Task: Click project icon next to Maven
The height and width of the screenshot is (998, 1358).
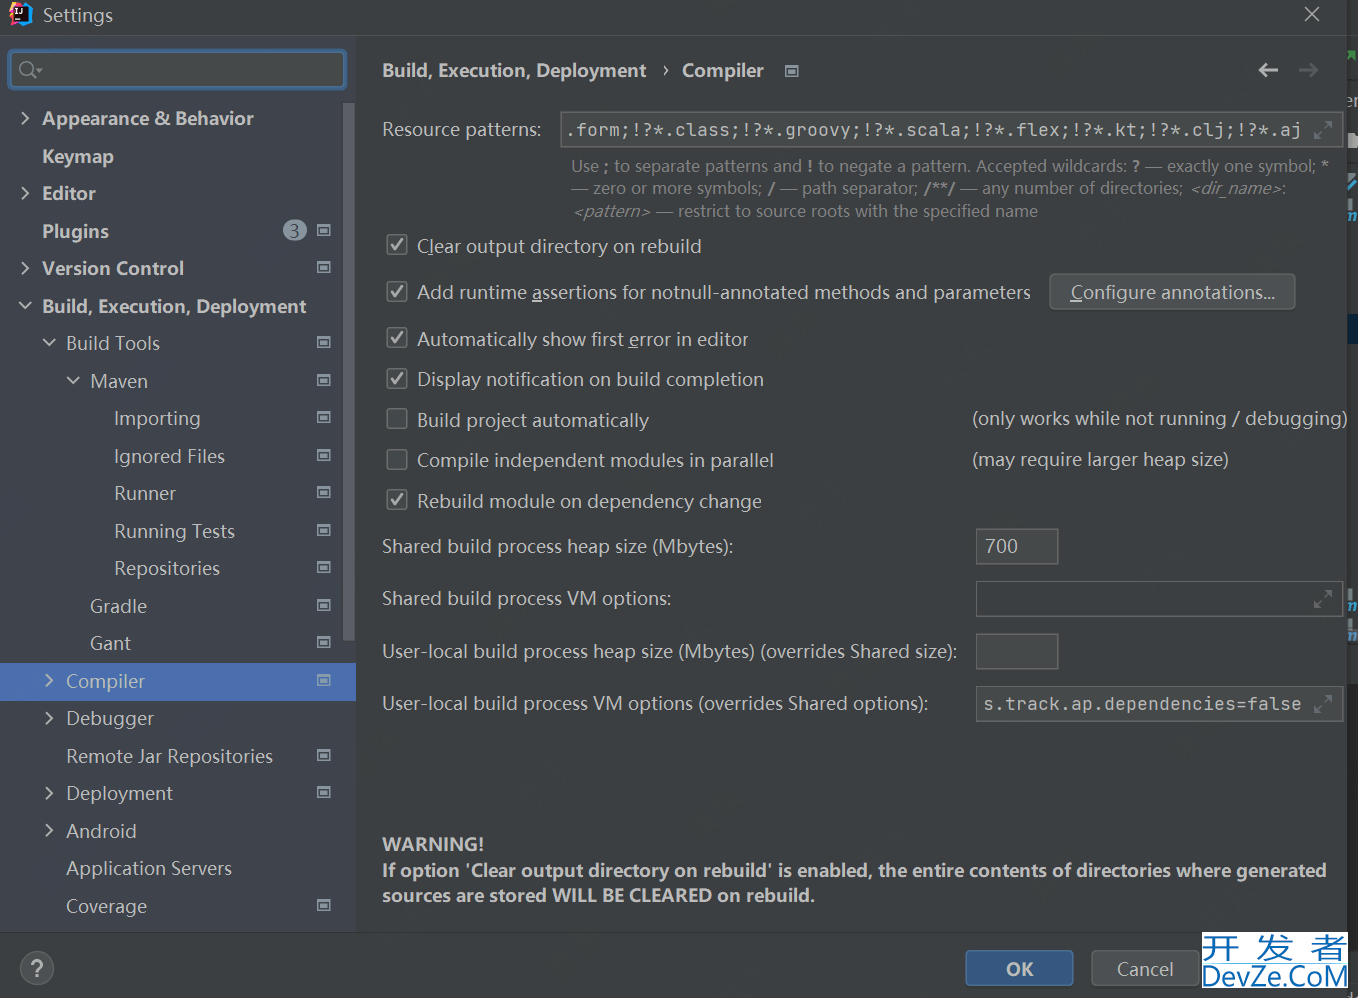Action: (x=324, y=381)
